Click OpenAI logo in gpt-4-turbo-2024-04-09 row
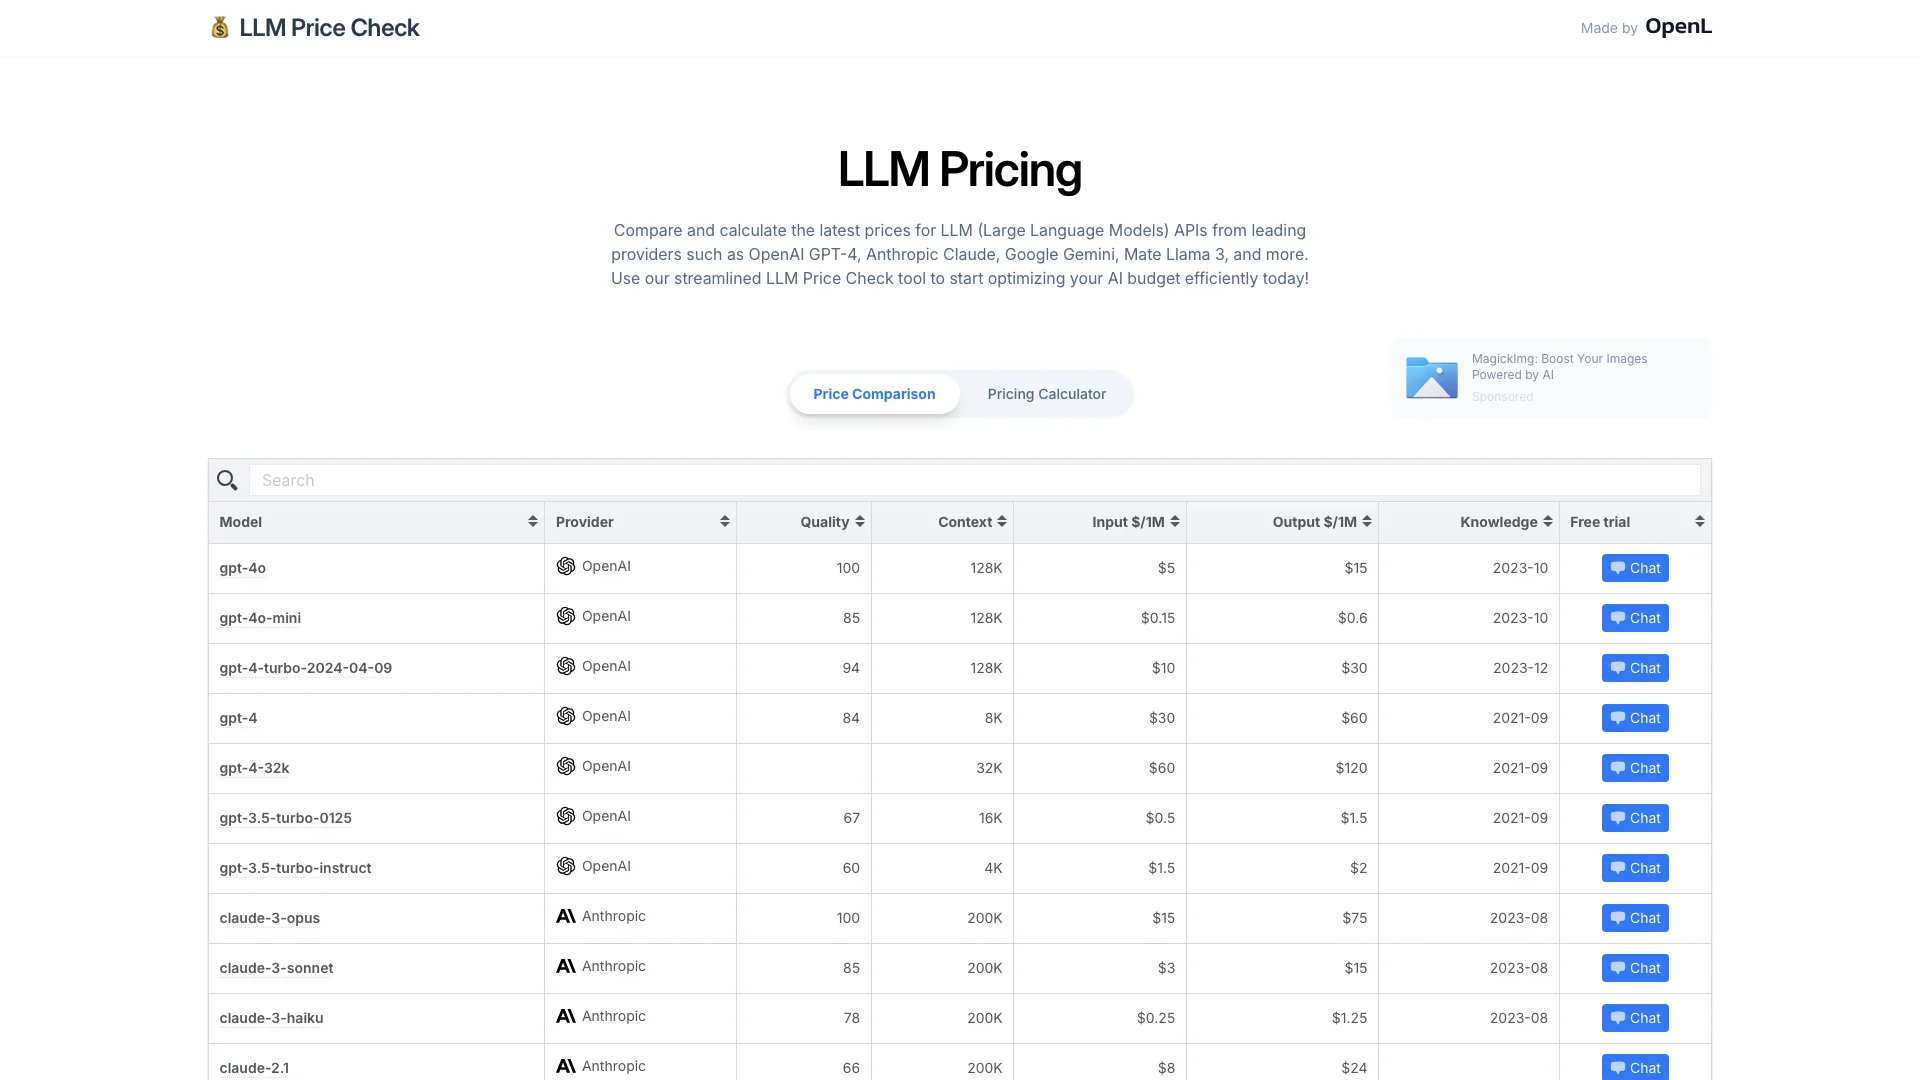 (566, 666)
